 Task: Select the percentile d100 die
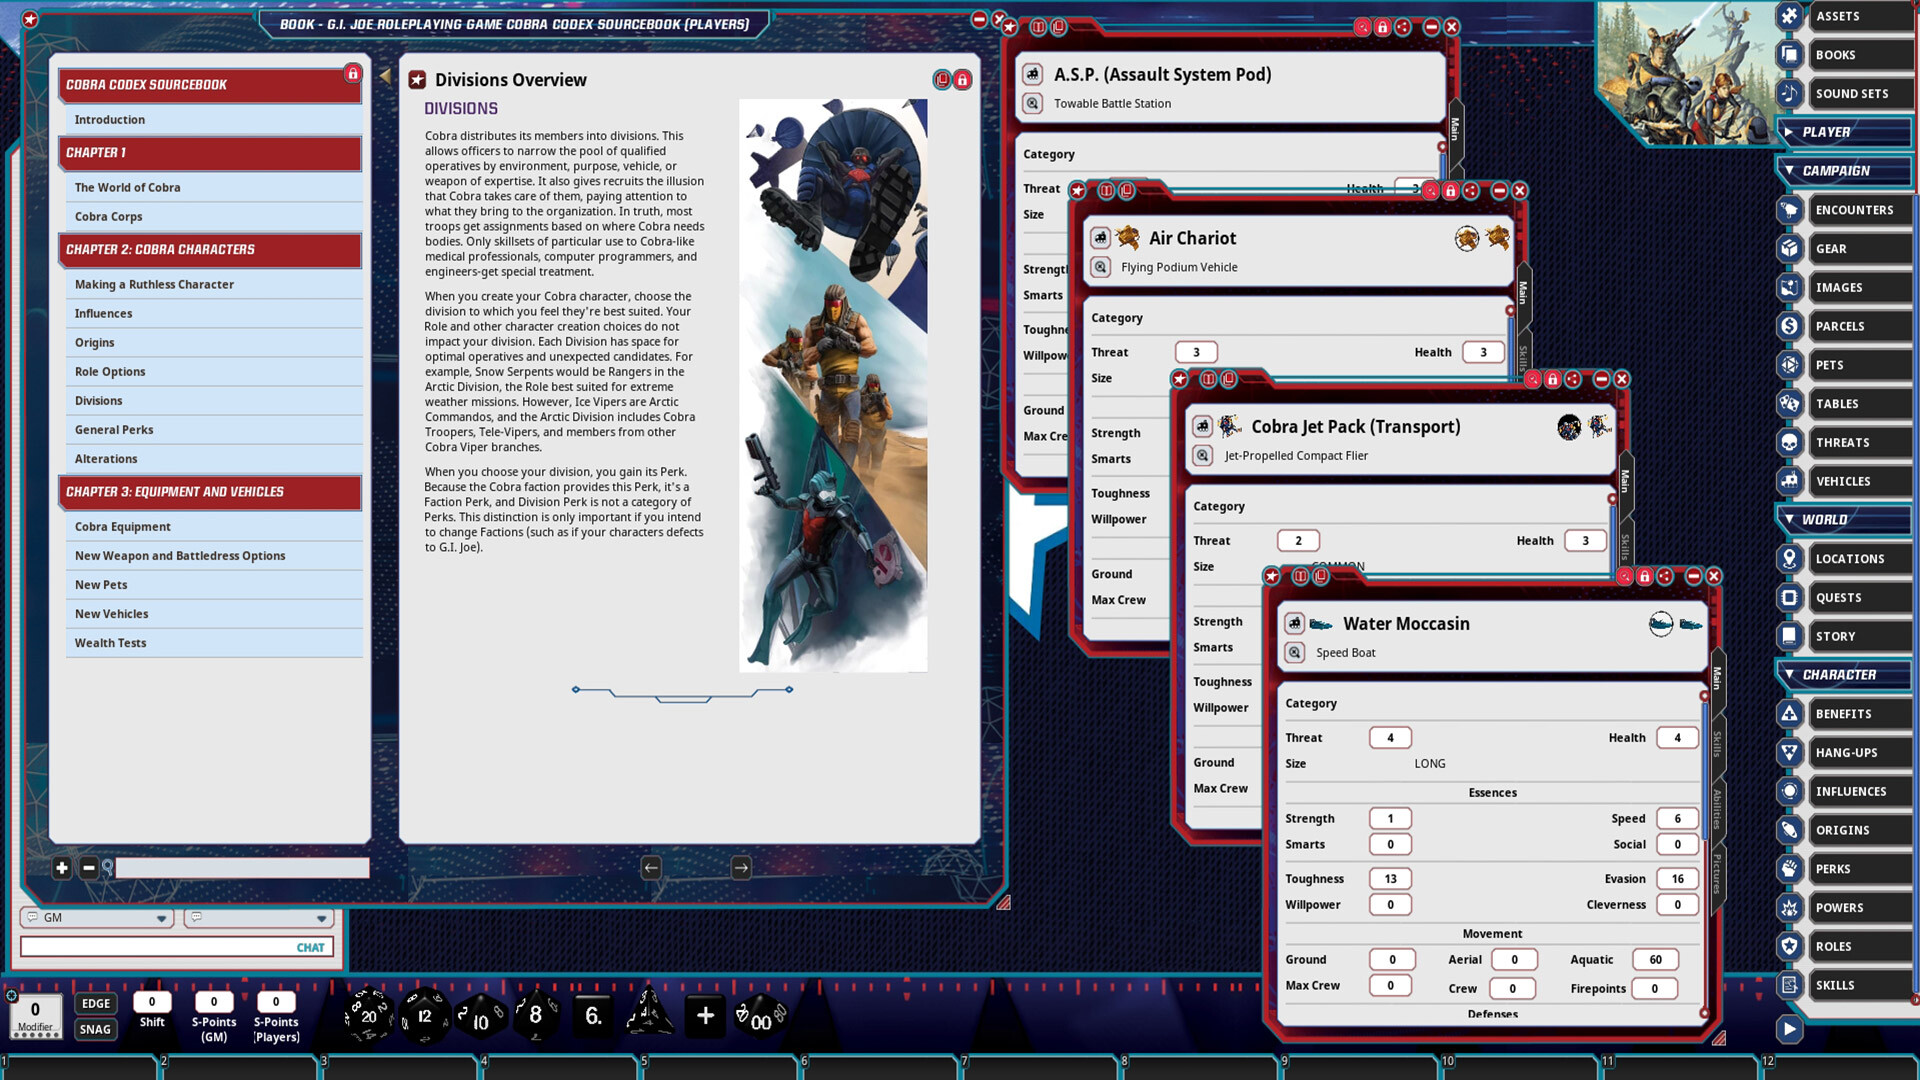point(761,1017)
